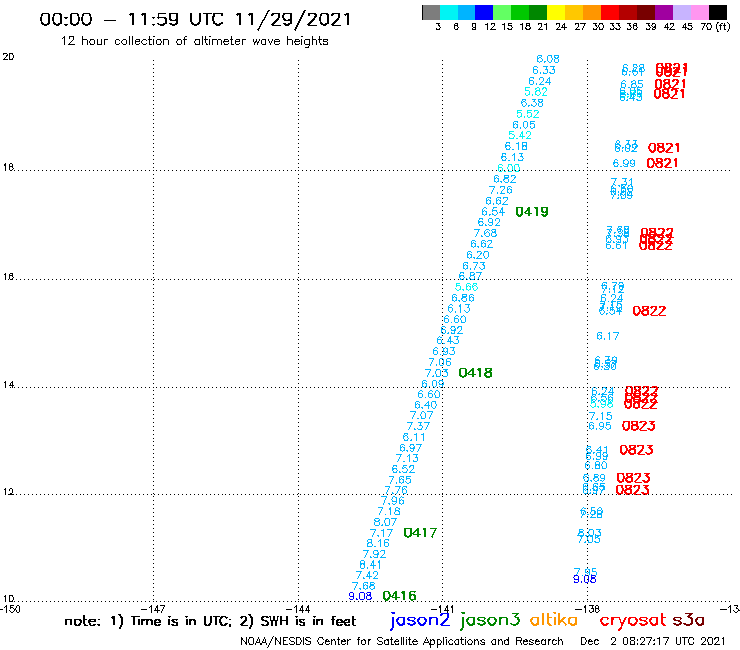Pick the orange legend color swatch

[x=592, y=12]
